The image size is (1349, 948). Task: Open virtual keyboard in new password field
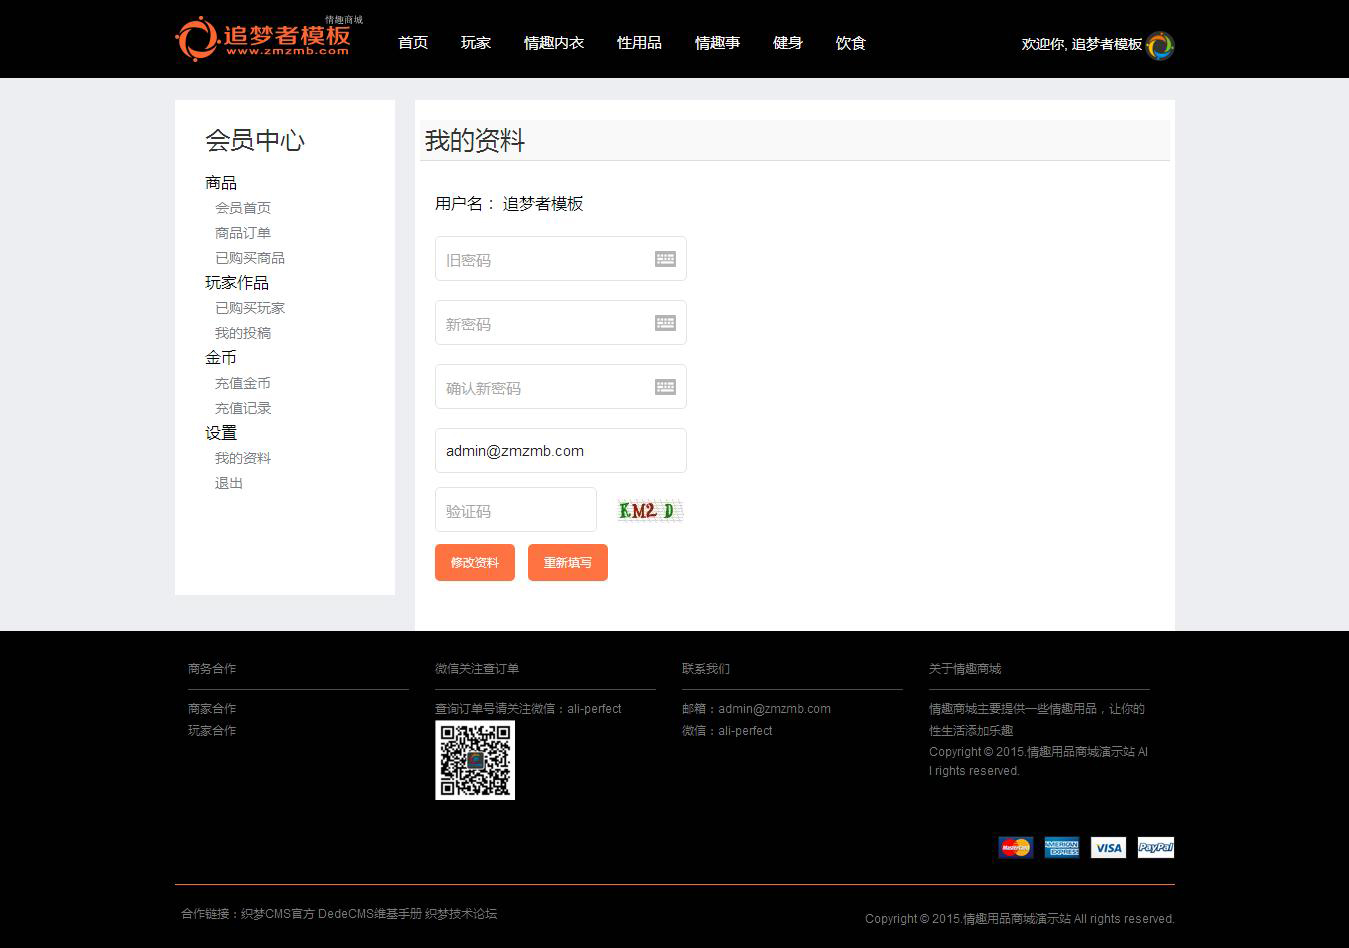coord(665,323)
